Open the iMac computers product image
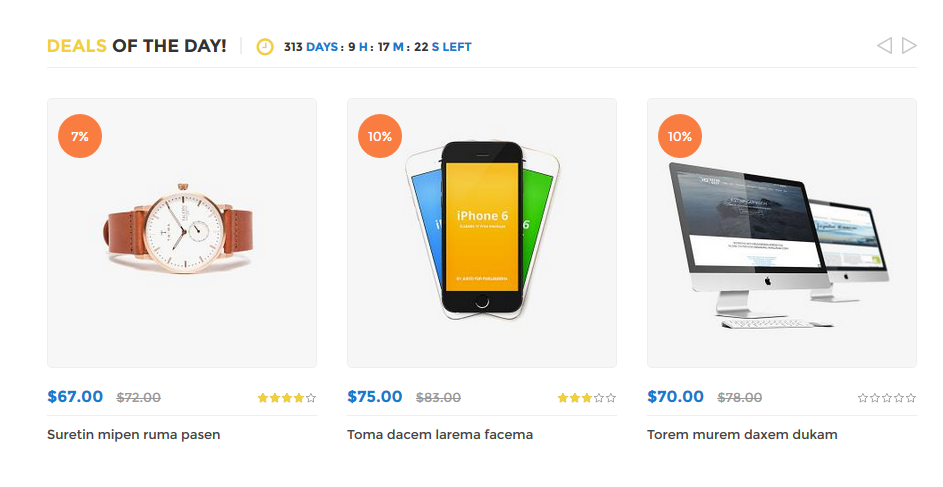Screen dimensions: 943x487 click(x=780, y=245)
